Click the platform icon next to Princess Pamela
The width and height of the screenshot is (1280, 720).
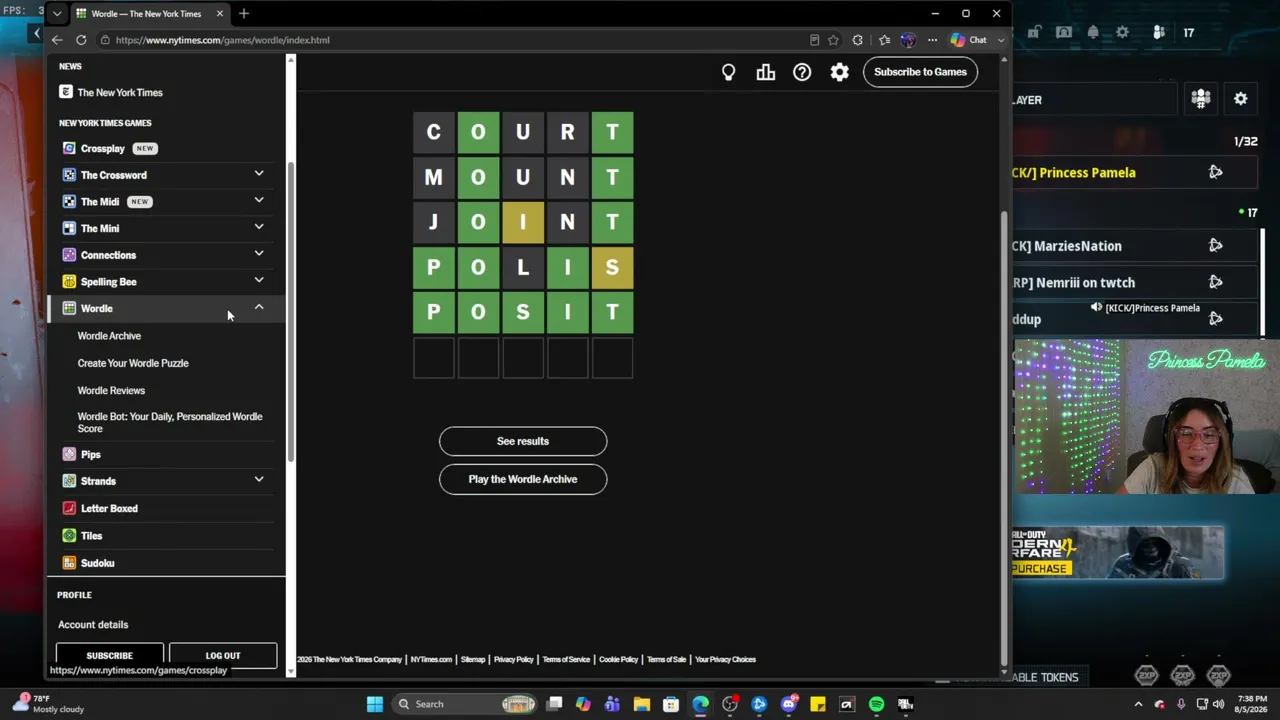click(1215, 172)
